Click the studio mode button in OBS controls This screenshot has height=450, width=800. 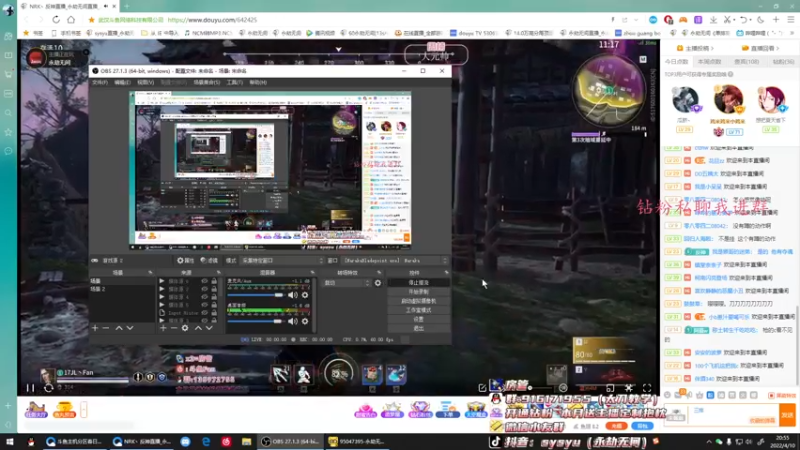tap(419, 310)
